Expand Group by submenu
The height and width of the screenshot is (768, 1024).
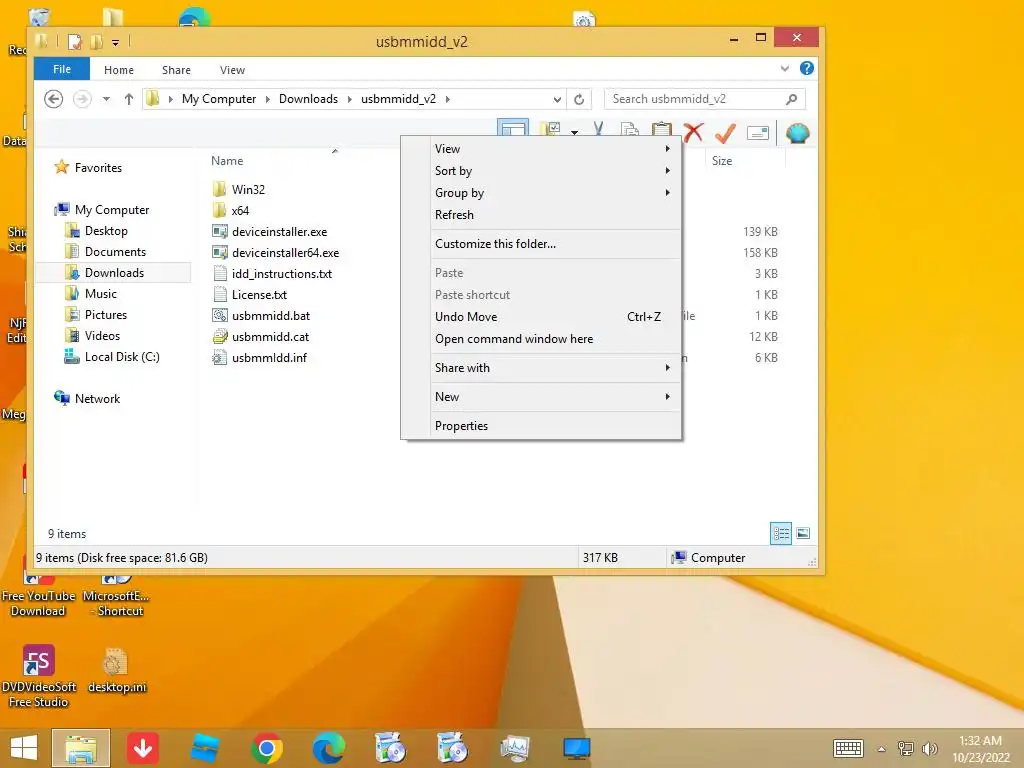pyautogui.click(x=554, y=193)
